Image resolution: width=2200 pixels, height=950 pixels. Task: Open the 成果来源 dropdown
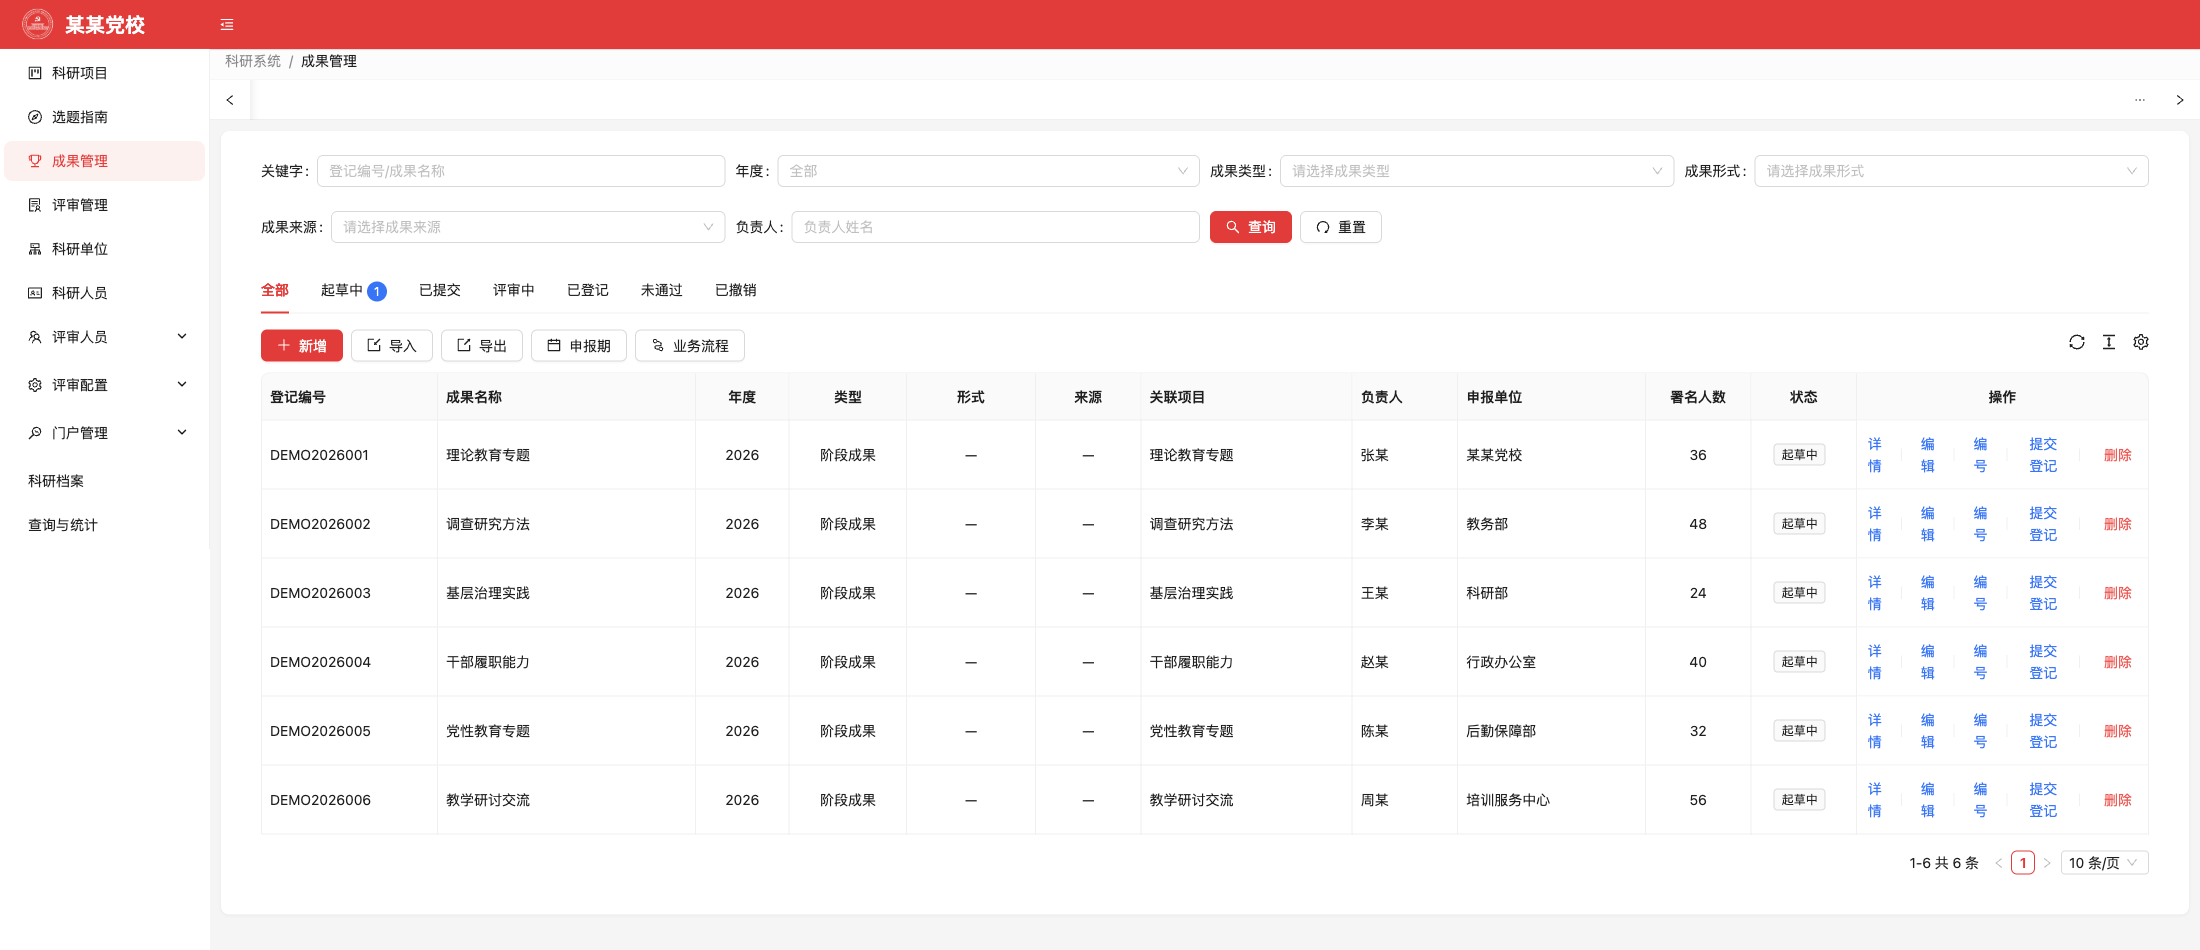[x=528, y=227]
